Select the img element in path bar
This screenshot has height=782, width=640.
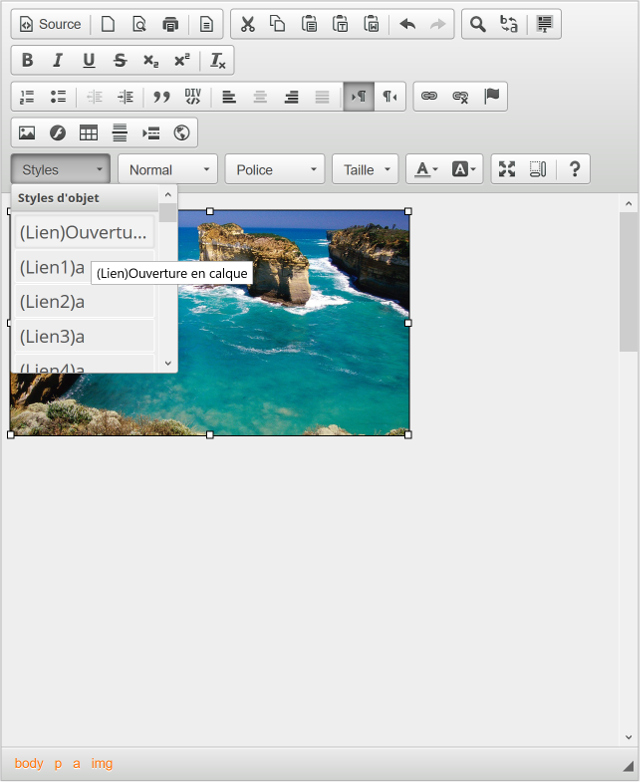point(102,763)
